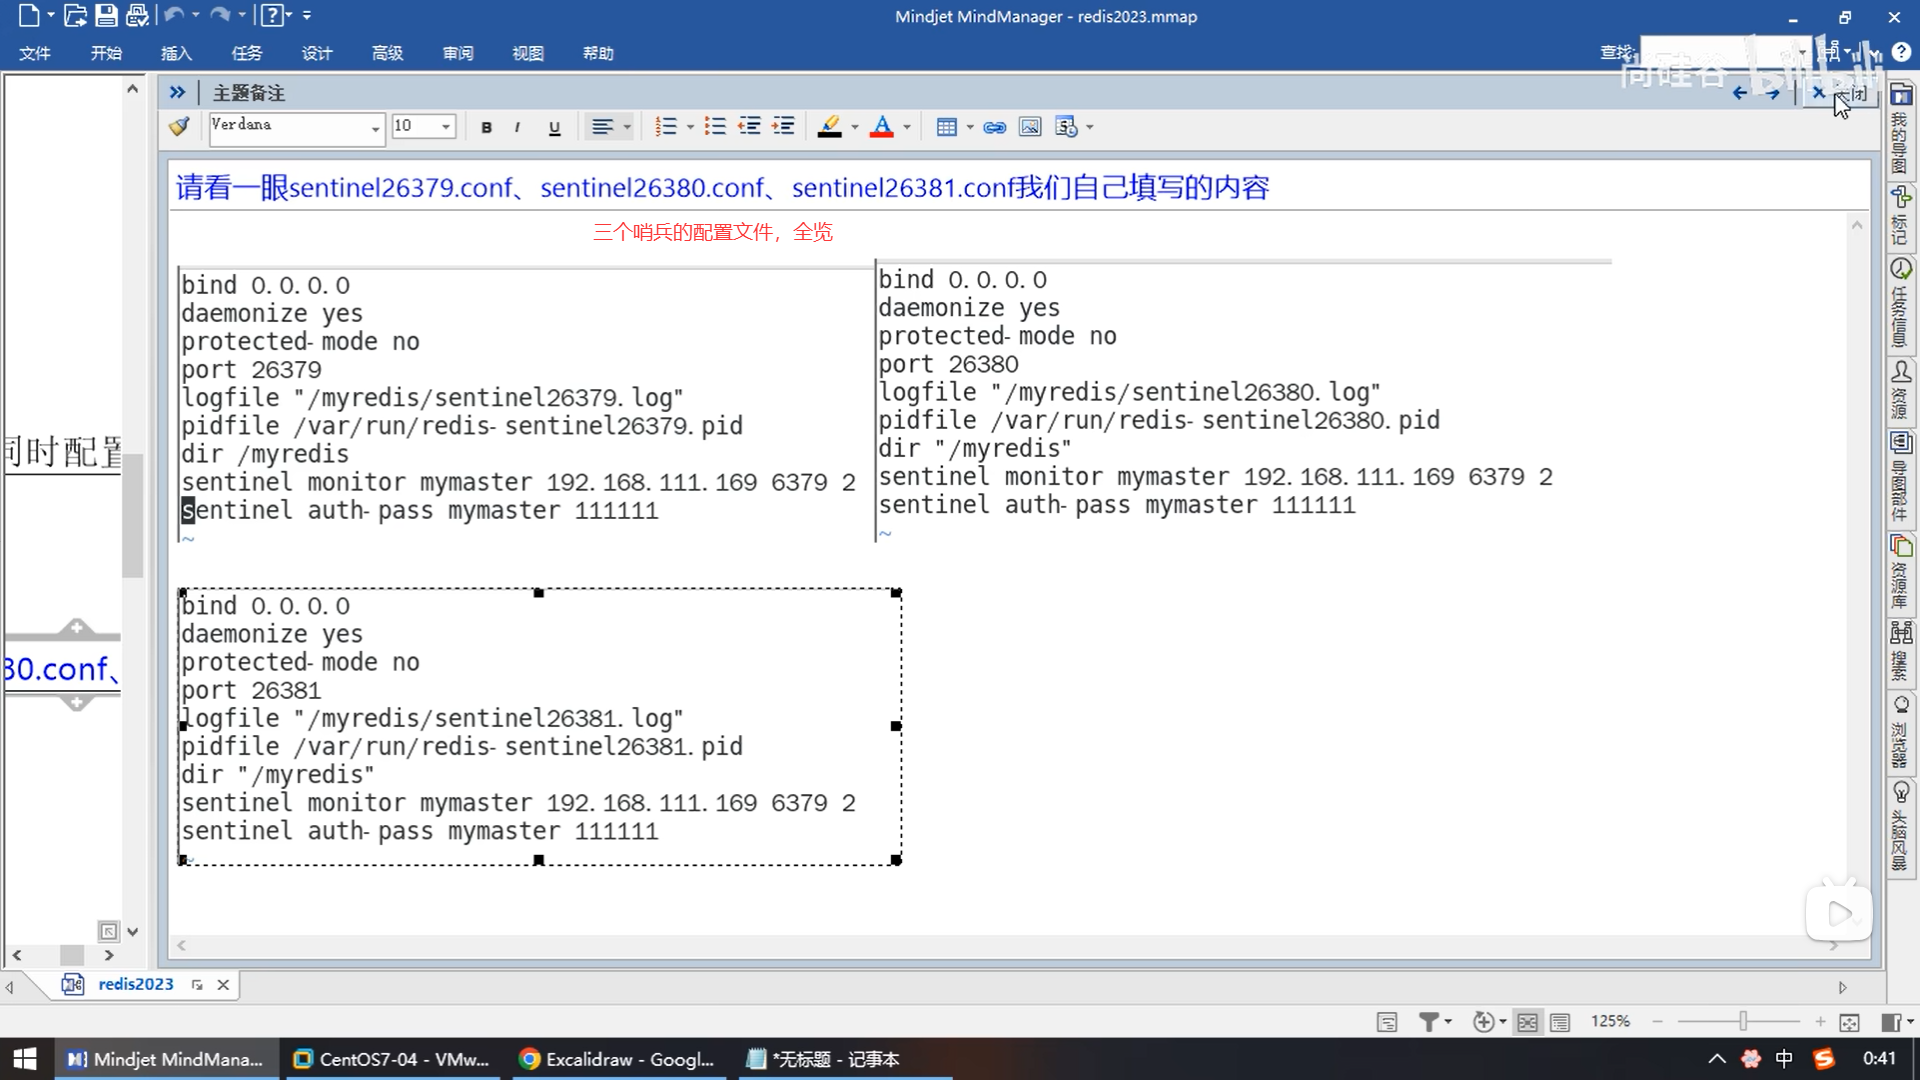Open the 插入 menu
This screenshot has width=1920, height=1080.
tap(176, 53)
